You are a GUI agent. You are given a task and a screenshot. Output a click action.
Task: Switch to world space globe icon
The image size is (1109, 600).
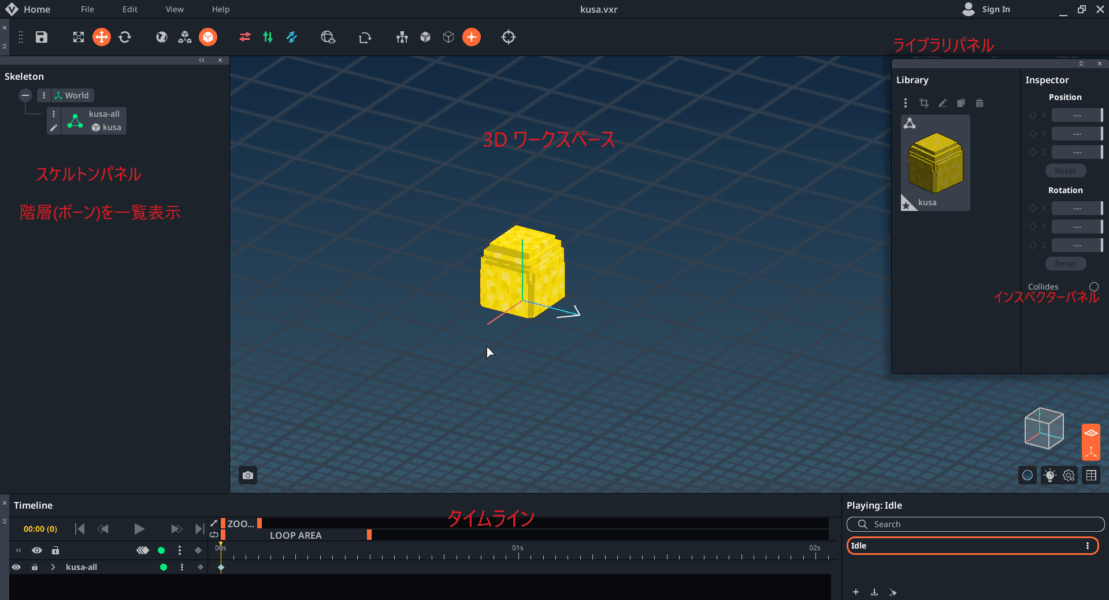click(162, 38)
